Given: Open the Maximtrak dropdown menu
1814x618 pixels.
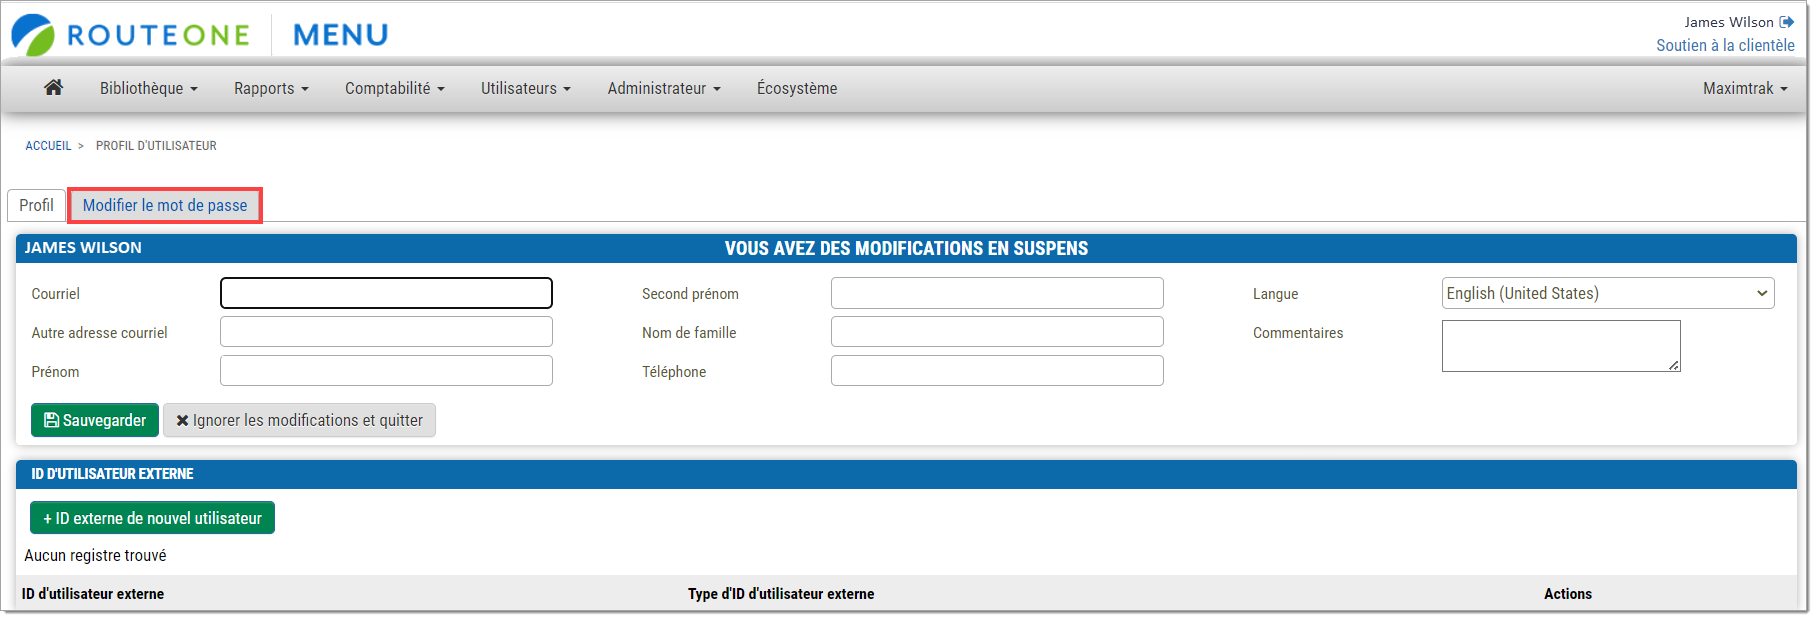Looking at the screenshot, I should pyautogui.click(x=1744, y=88).
